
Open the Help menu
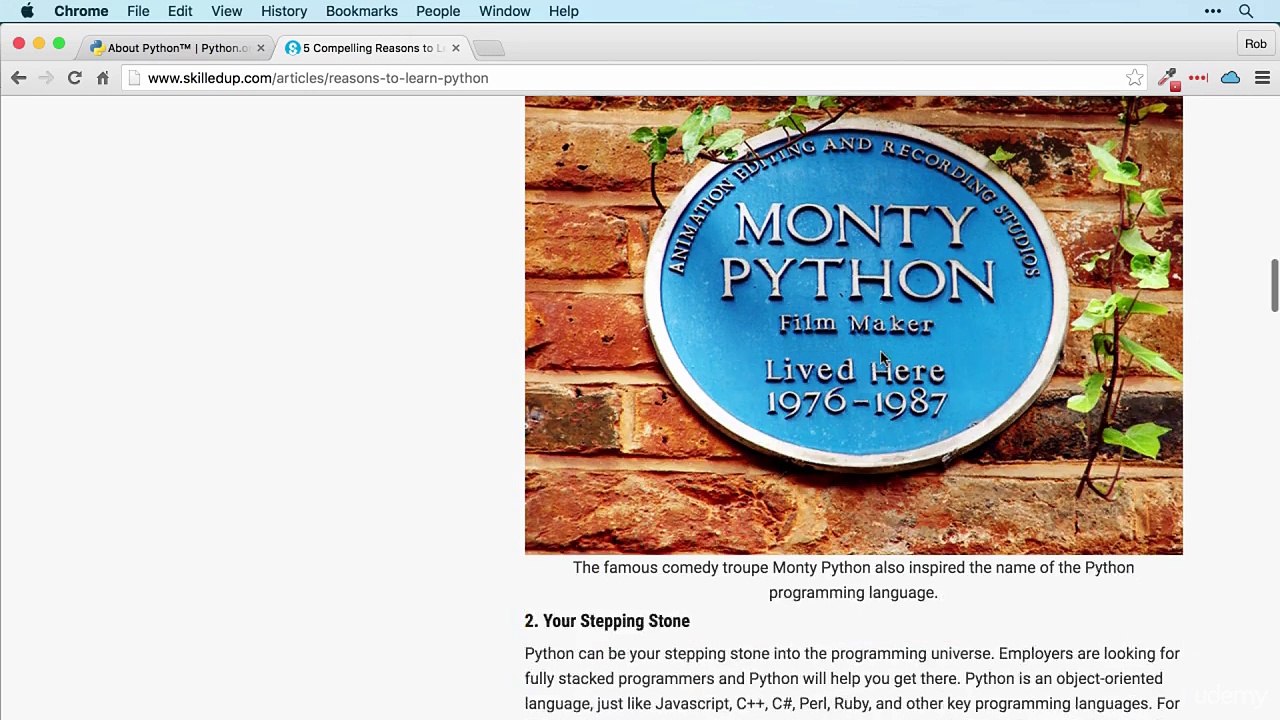[564, 11]
